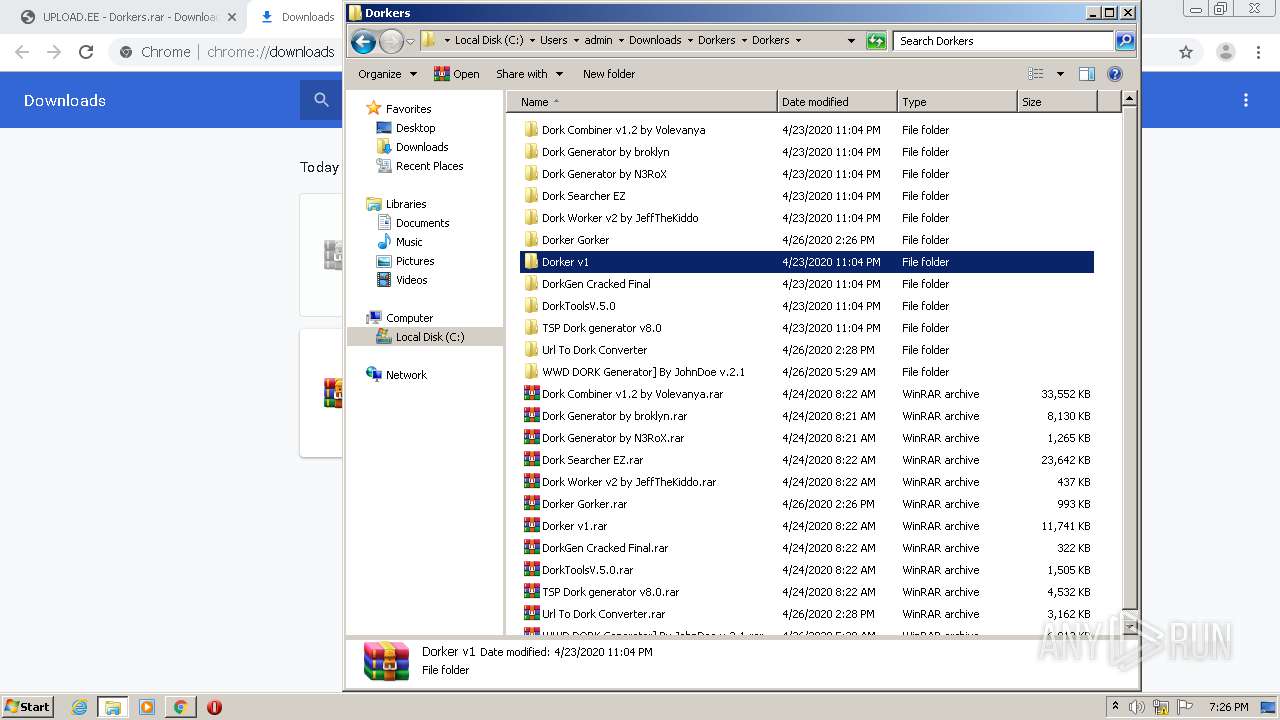This screenshot has width=1280, height=720.
Task: Open the Share with menu
Action: point(529,74)
